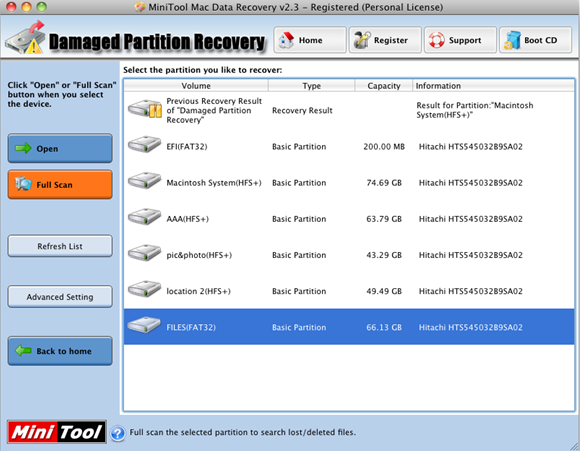Select the EFI(FAT32) volume name
The height and width of the screenshot is (451, 580).
click(x=187, y=147)
